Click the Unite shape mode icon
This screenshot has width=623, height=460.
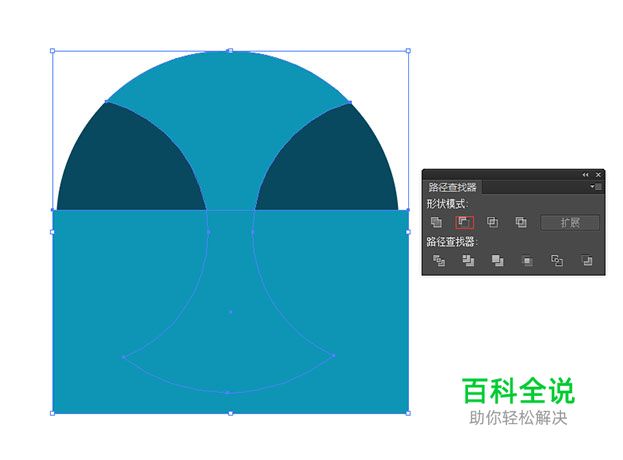coord(436,222)
